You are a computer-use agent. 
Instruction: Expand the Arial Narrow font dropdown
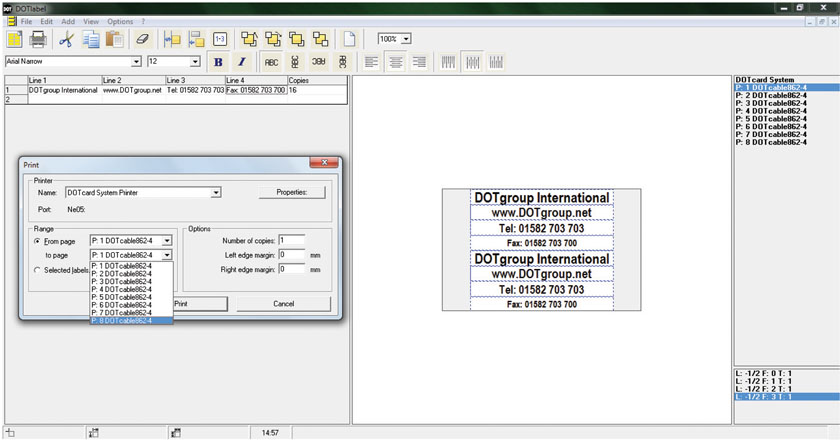tap(137, 62)
